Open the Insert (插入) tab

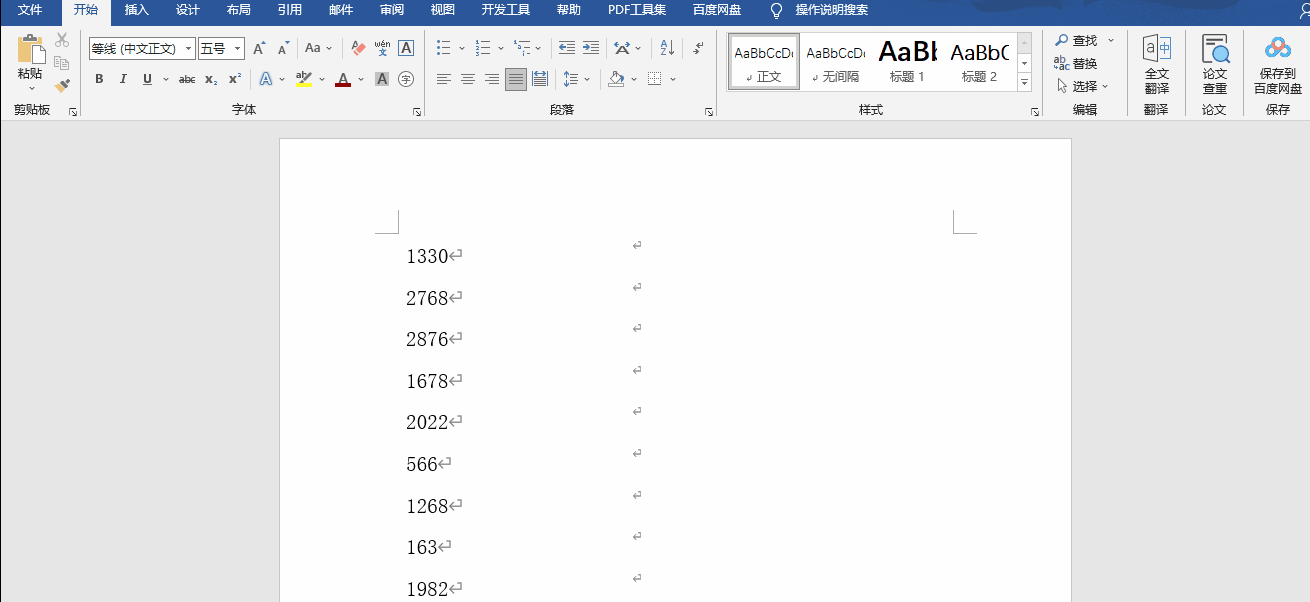click(137, 11)
